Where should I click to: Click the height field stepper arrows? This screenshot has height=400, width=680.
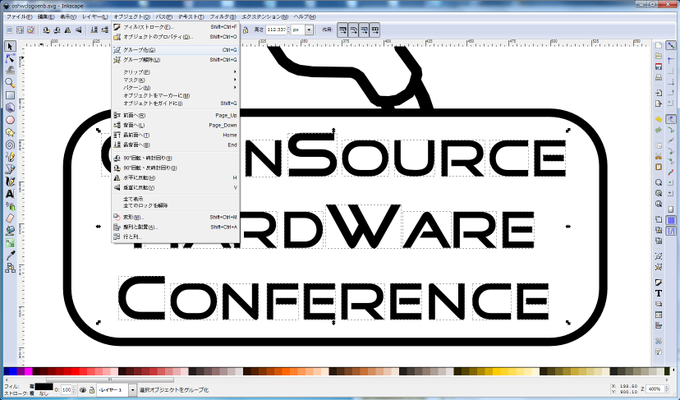coord(288,30)
